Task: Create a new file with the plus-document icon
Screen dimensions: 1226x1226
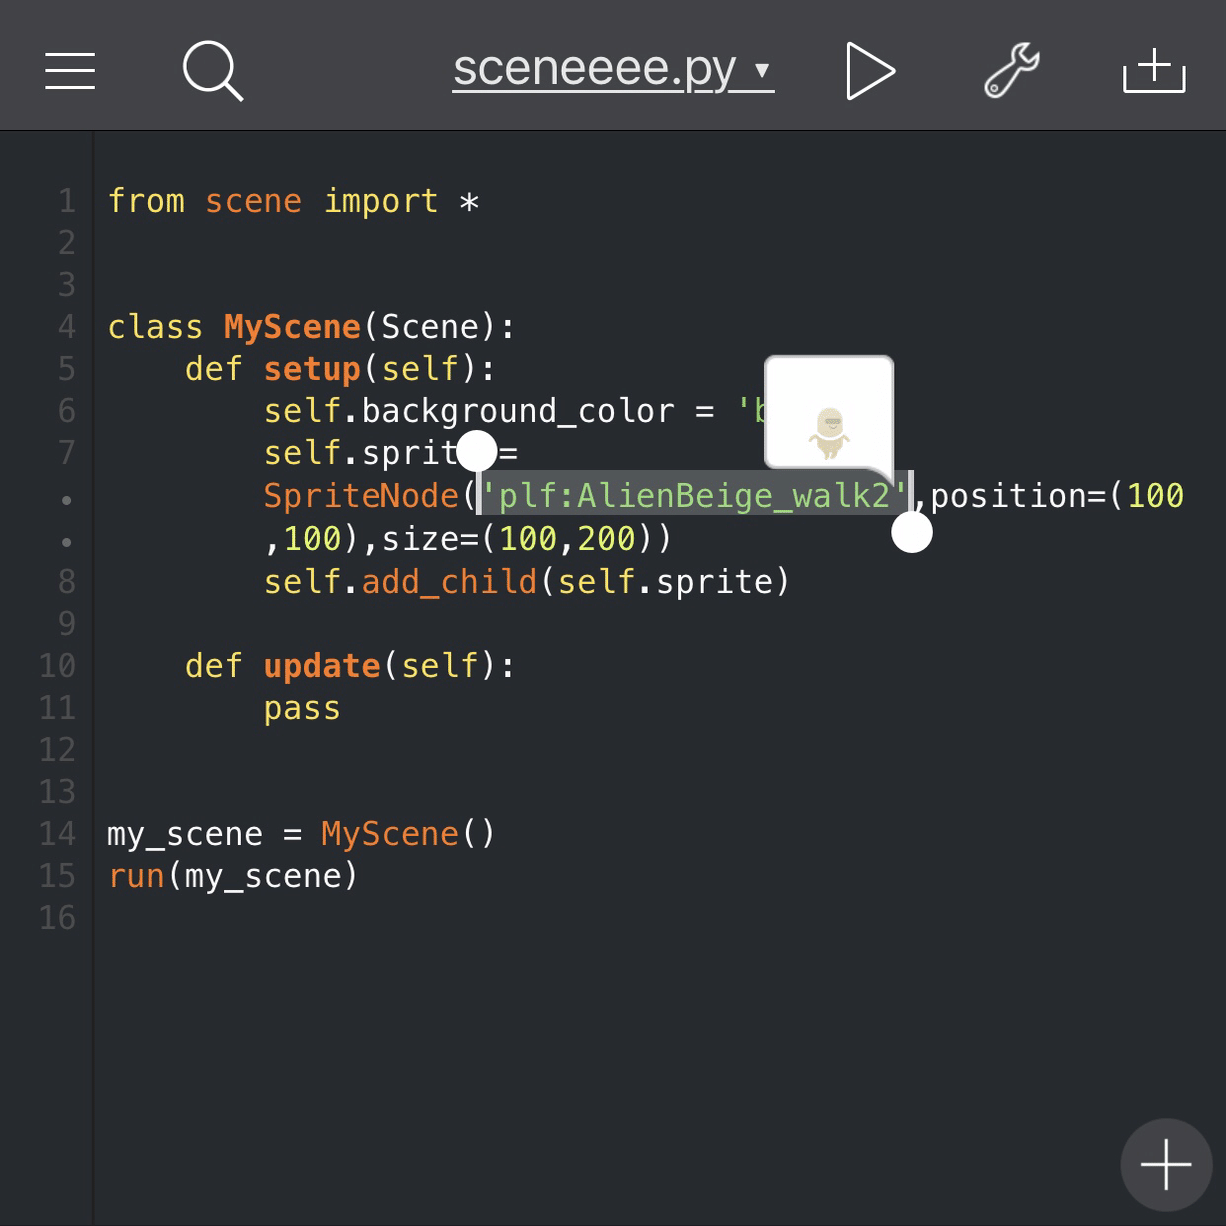Action: click(1152, 70)
